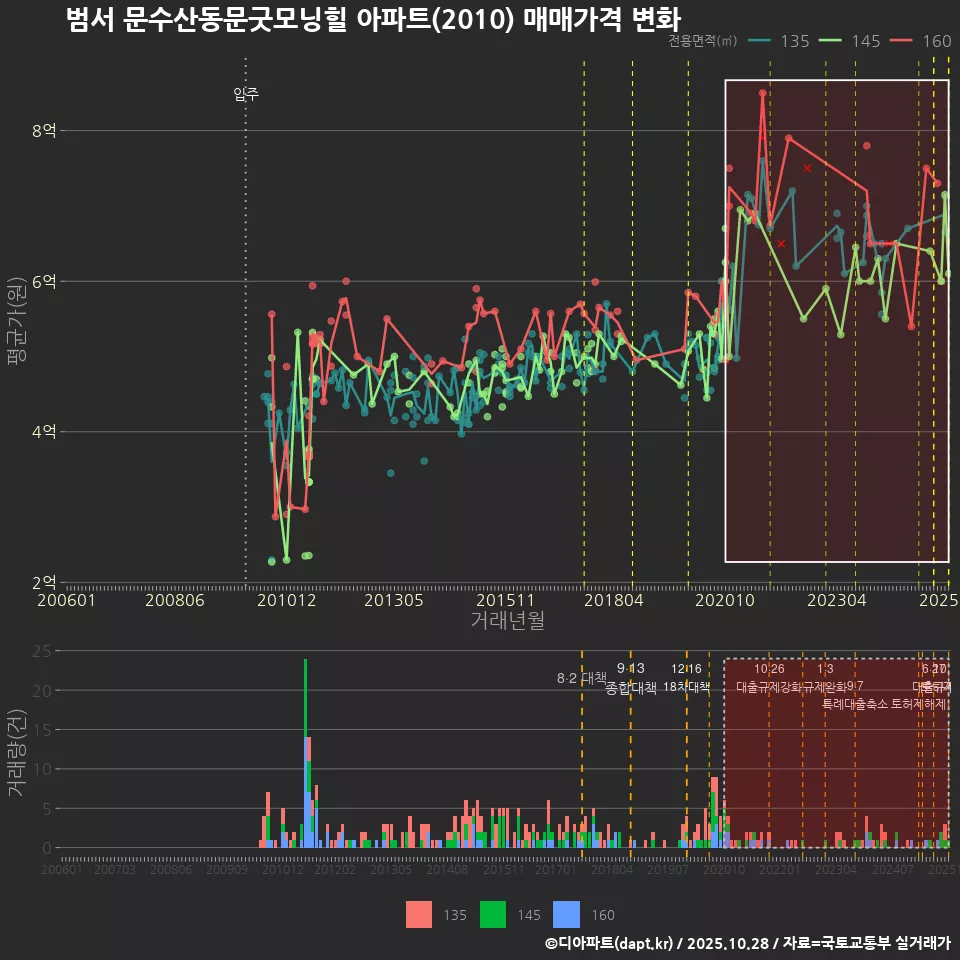Select the 12·16 18차대책 label
Viewport: 960px width, 960px height.
[x=687, y=678]
